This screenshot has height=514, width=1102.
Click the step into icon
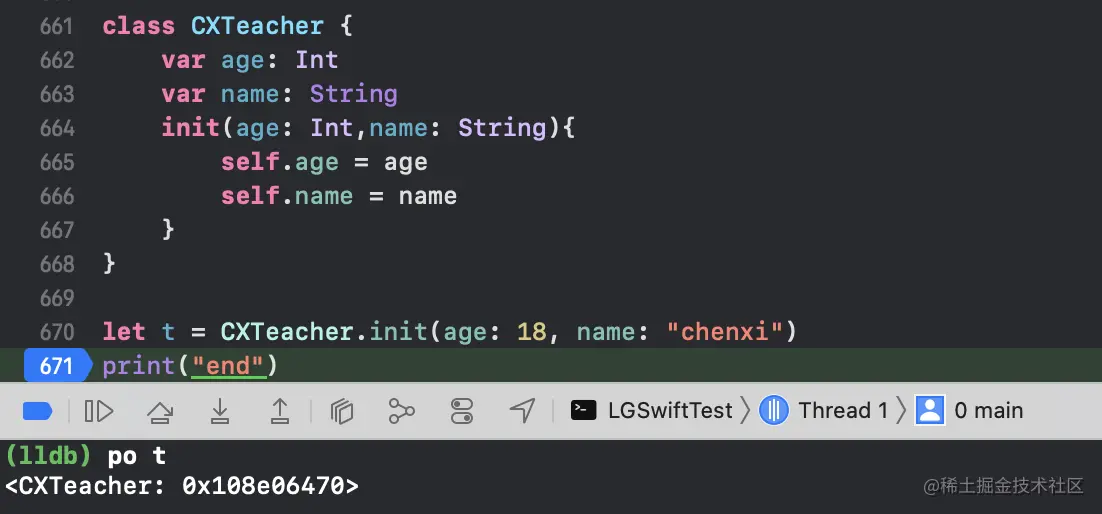(x=220, y=411)
